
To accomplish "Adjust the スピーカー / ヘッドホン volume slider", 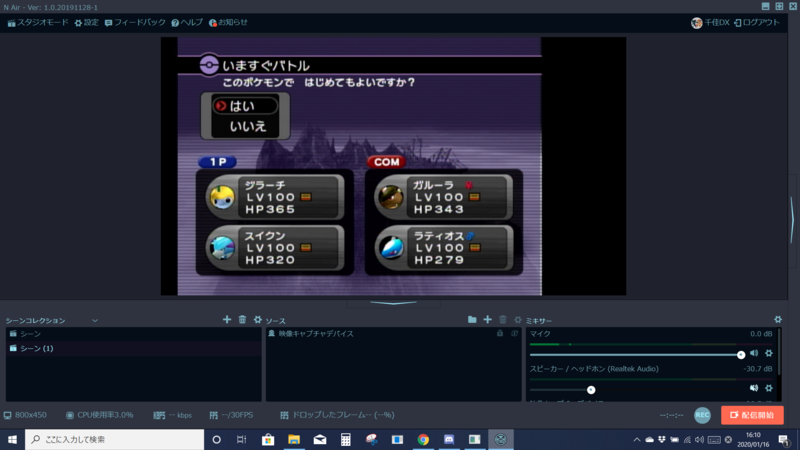I will pyautogui.click(x=635, y=390).
